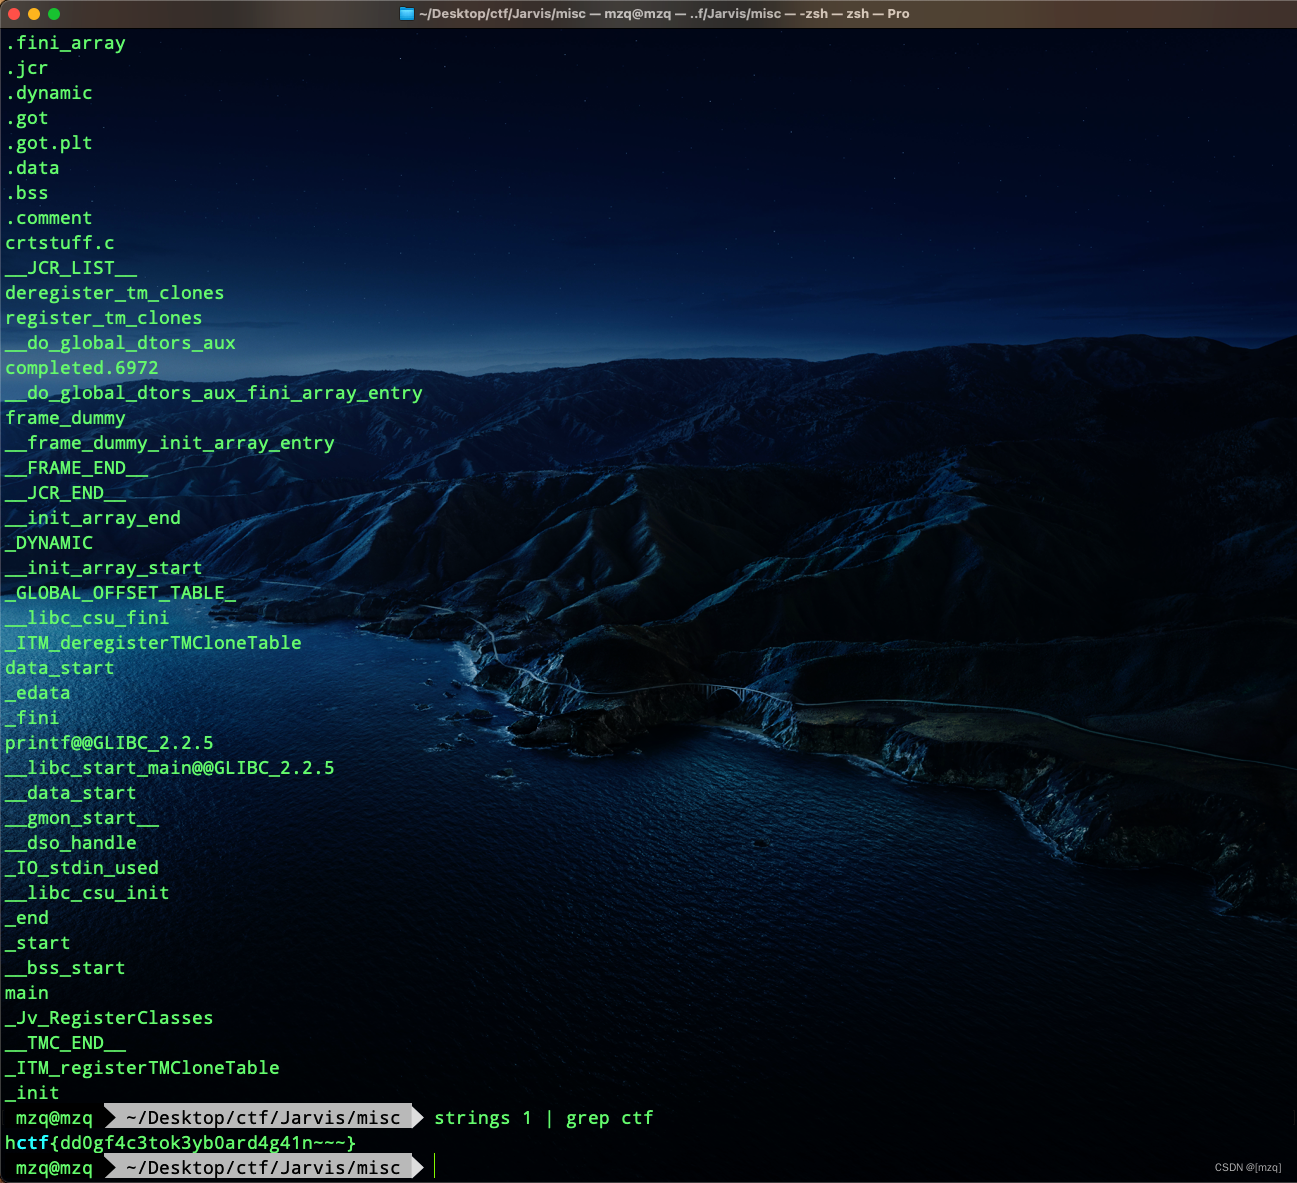This screenshot has width=1297, height=1183.
Task: Click the '.got' output line
Action: point(27,118)
